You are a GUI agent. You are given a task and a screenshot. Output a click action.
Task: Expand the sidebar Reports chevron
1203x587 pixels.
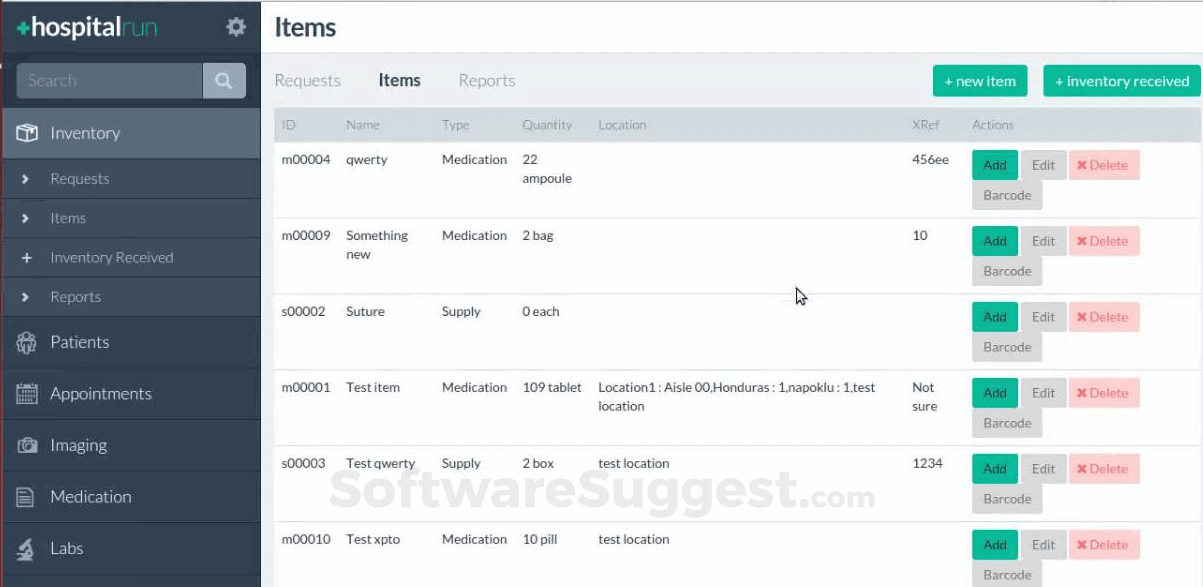coord(26,297)
